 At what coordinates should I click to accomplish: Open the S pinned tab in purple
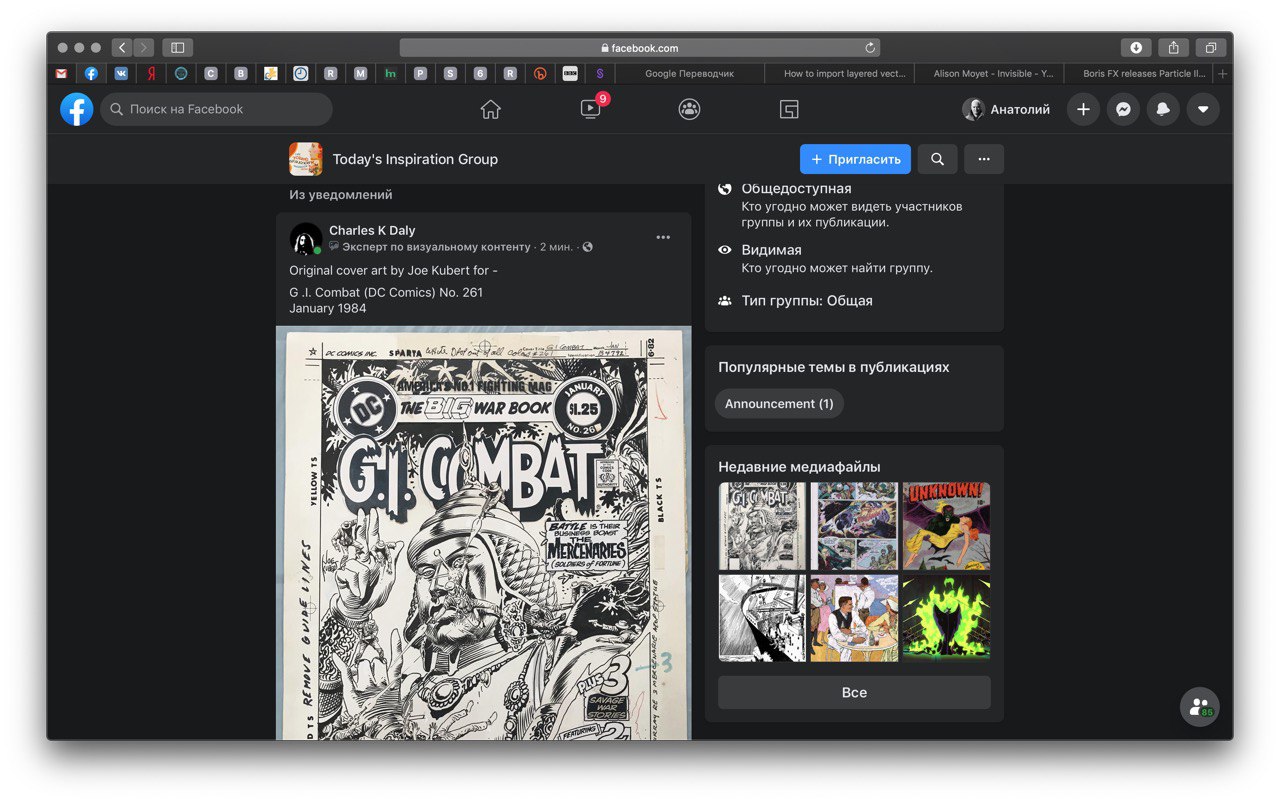pos(599,73)
